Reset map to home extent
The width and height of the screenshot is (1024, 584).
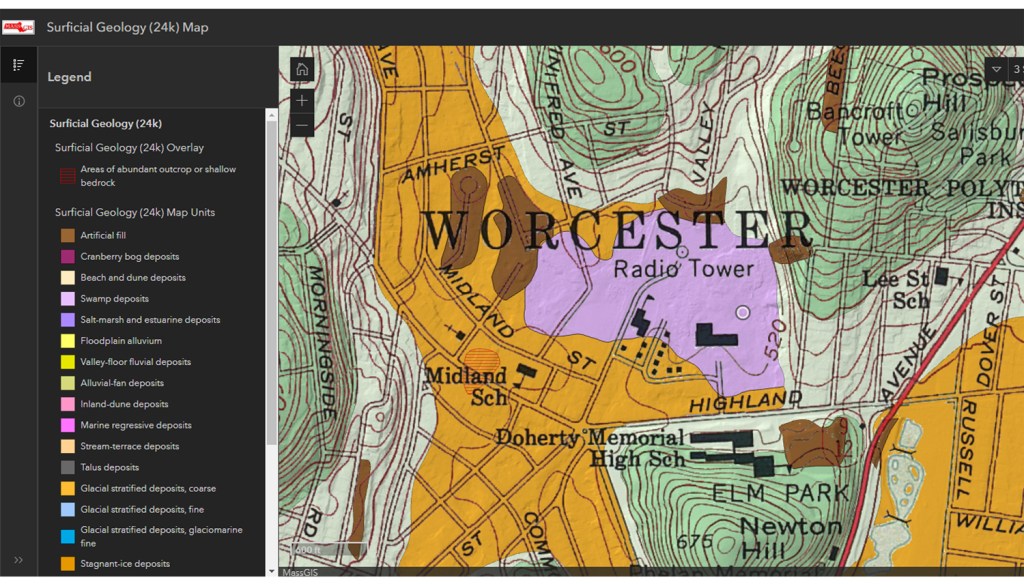pyautogui.click(x=302, y=69)
